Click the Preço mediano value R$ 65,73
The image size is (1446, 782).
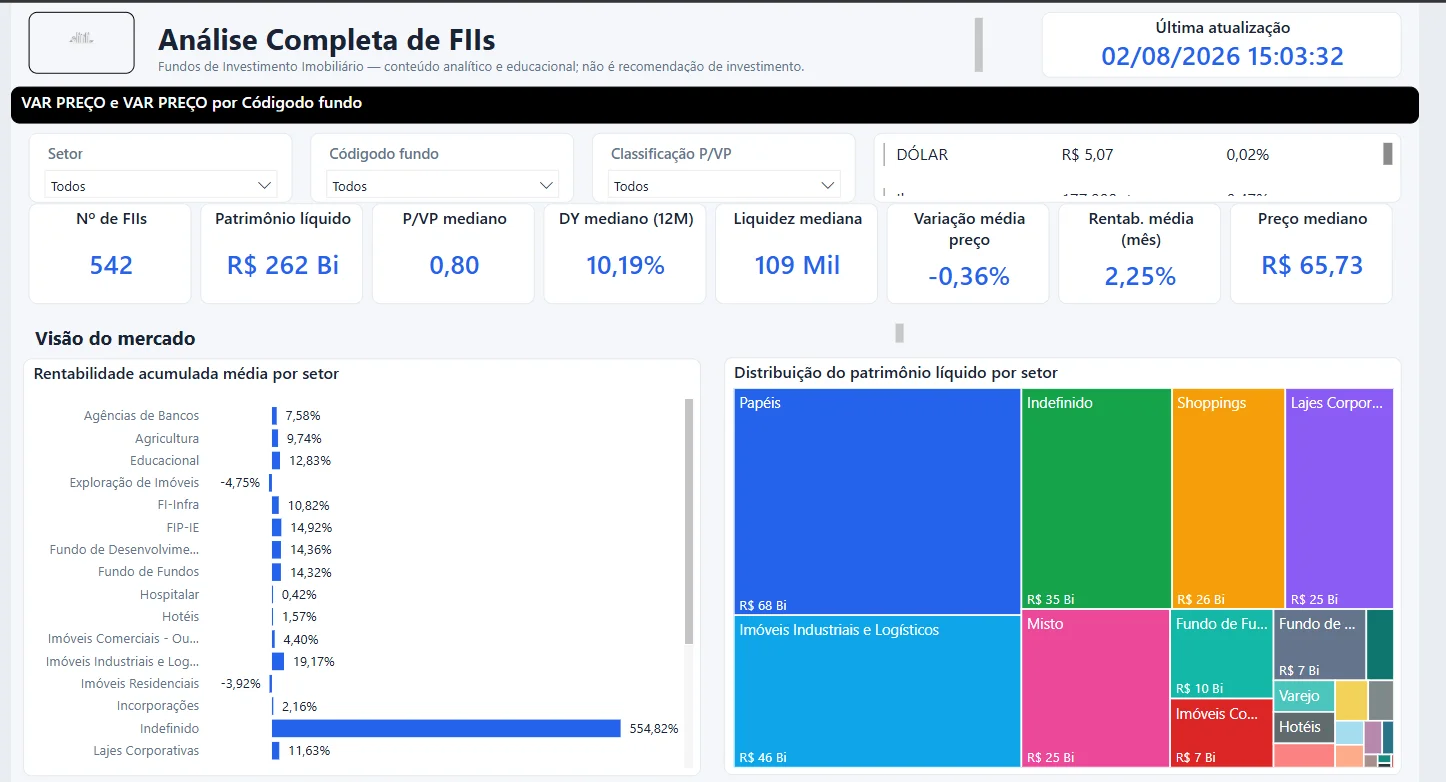pos(1312,265)
